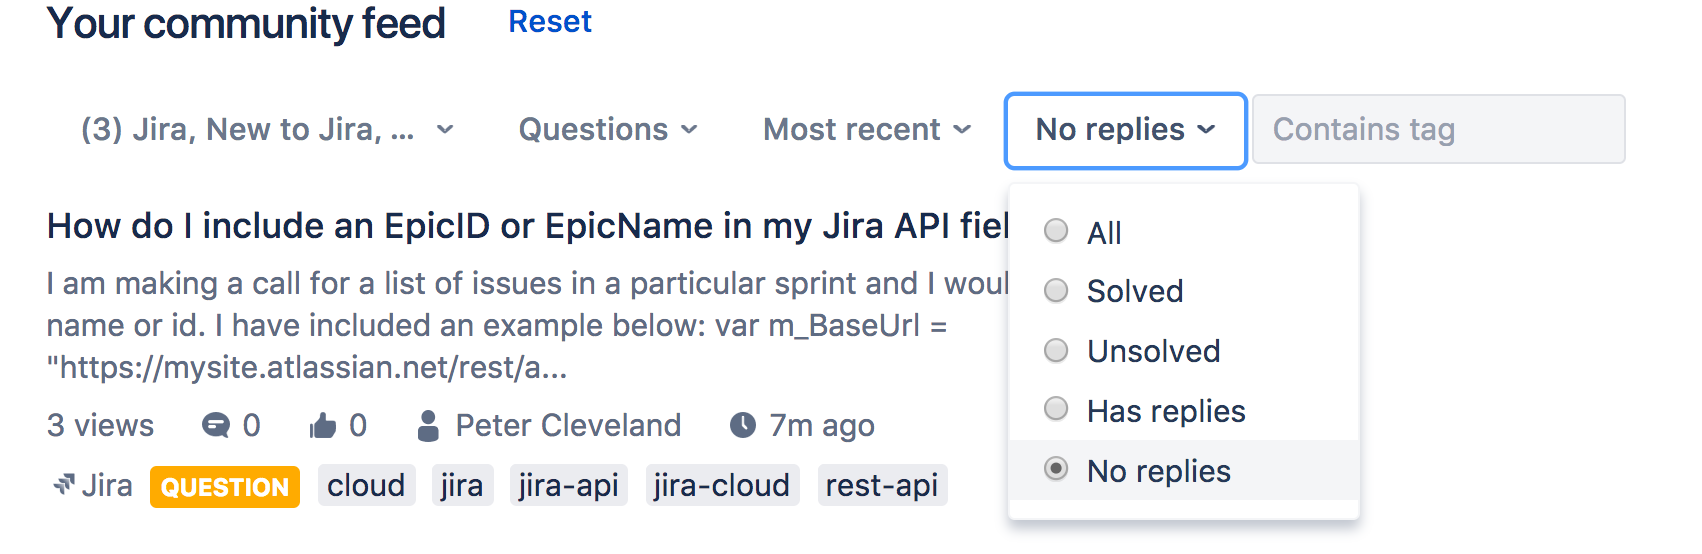
Task: Pick the Has replies radio option
Action: point(1056,409)
